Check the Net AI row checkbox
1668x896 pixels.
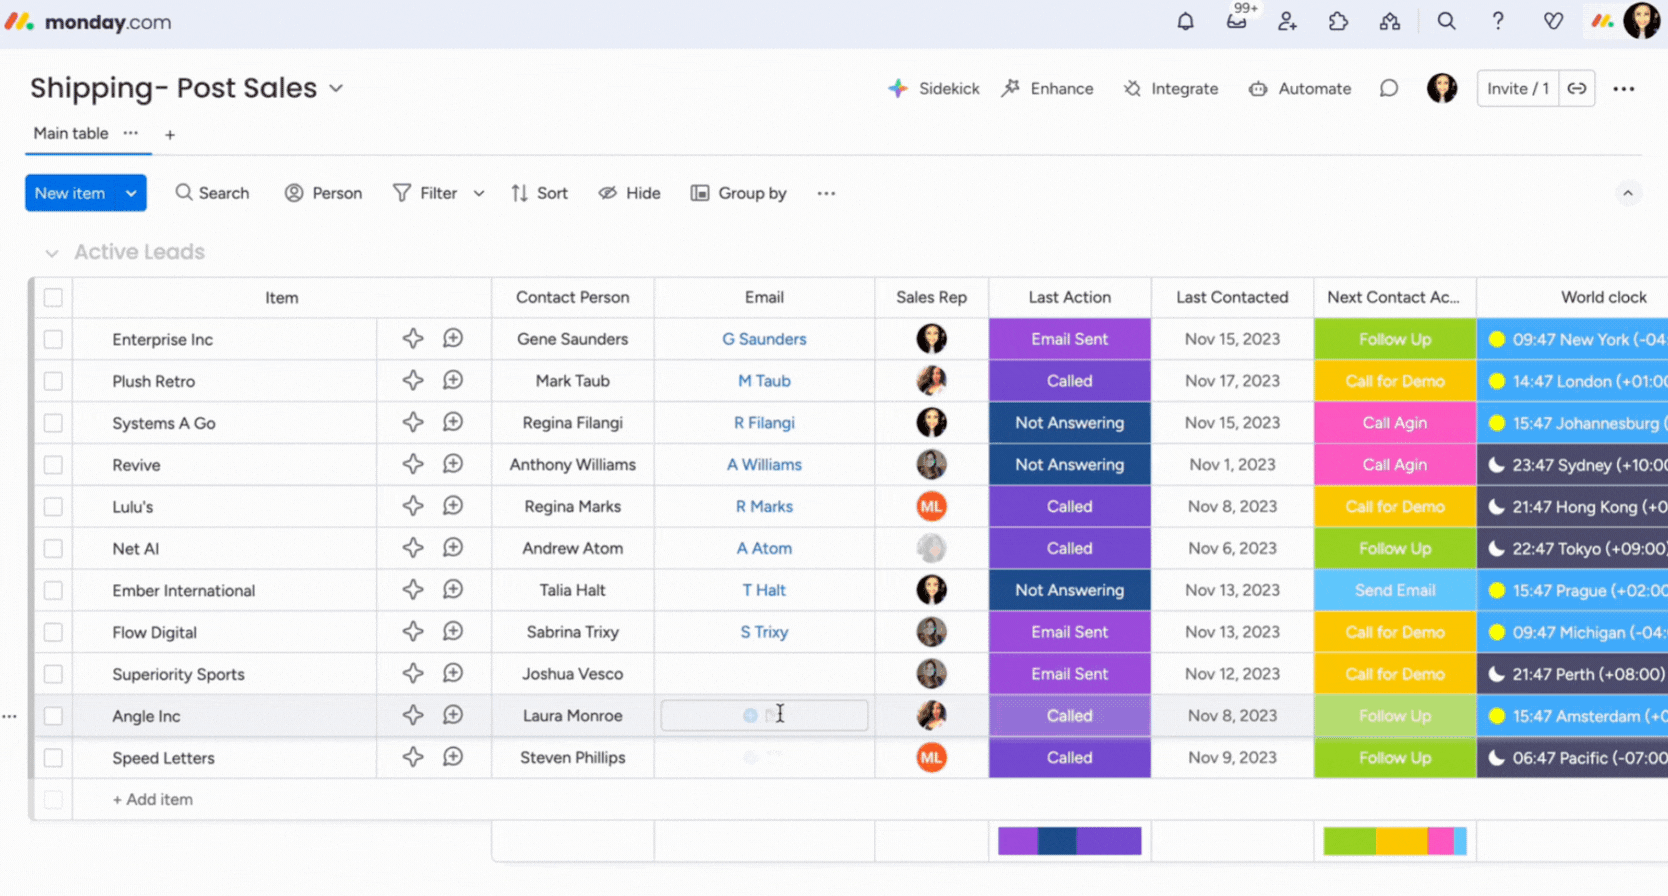[53, 548]
